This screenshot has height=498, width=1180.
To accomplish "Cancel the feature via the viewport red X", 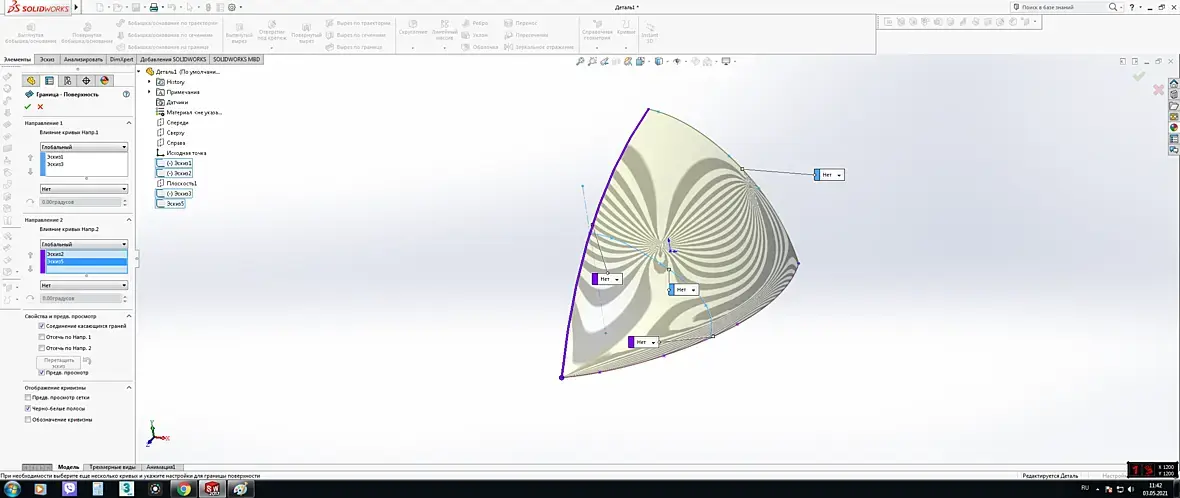I will coord(1158,90).
